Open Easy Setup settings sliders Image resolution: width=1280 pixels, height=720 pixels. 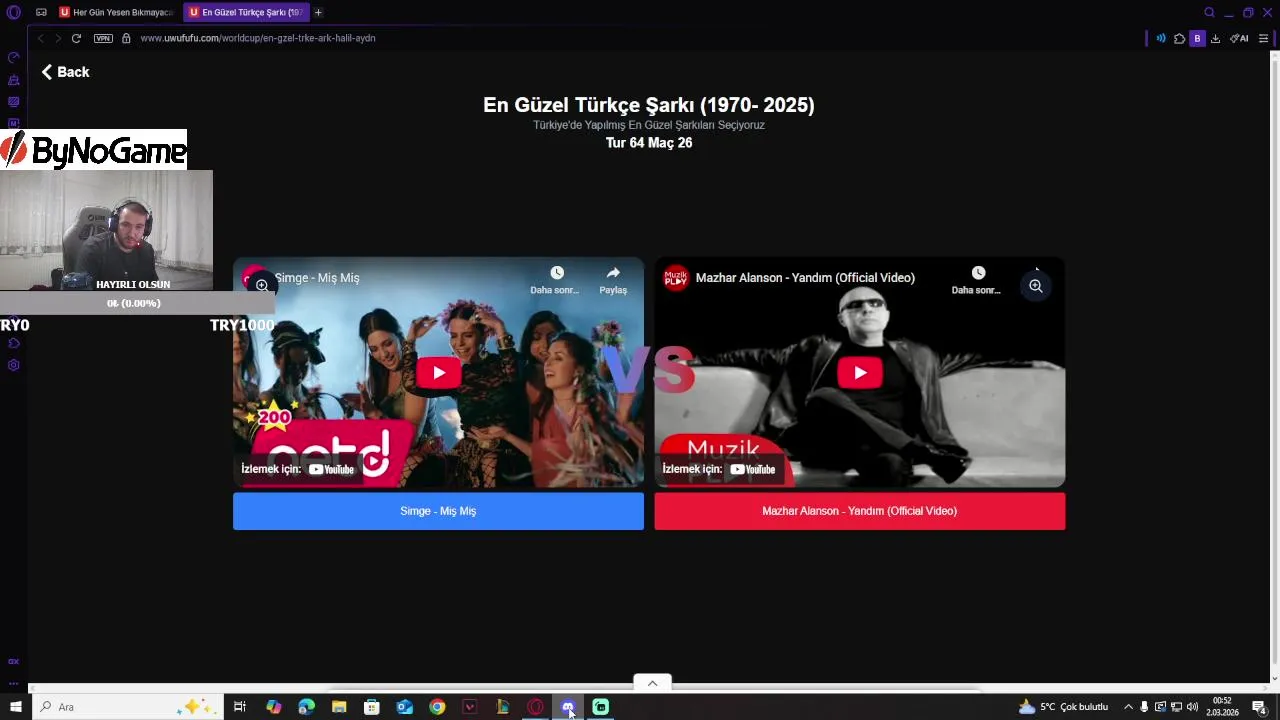point(1263,38)
